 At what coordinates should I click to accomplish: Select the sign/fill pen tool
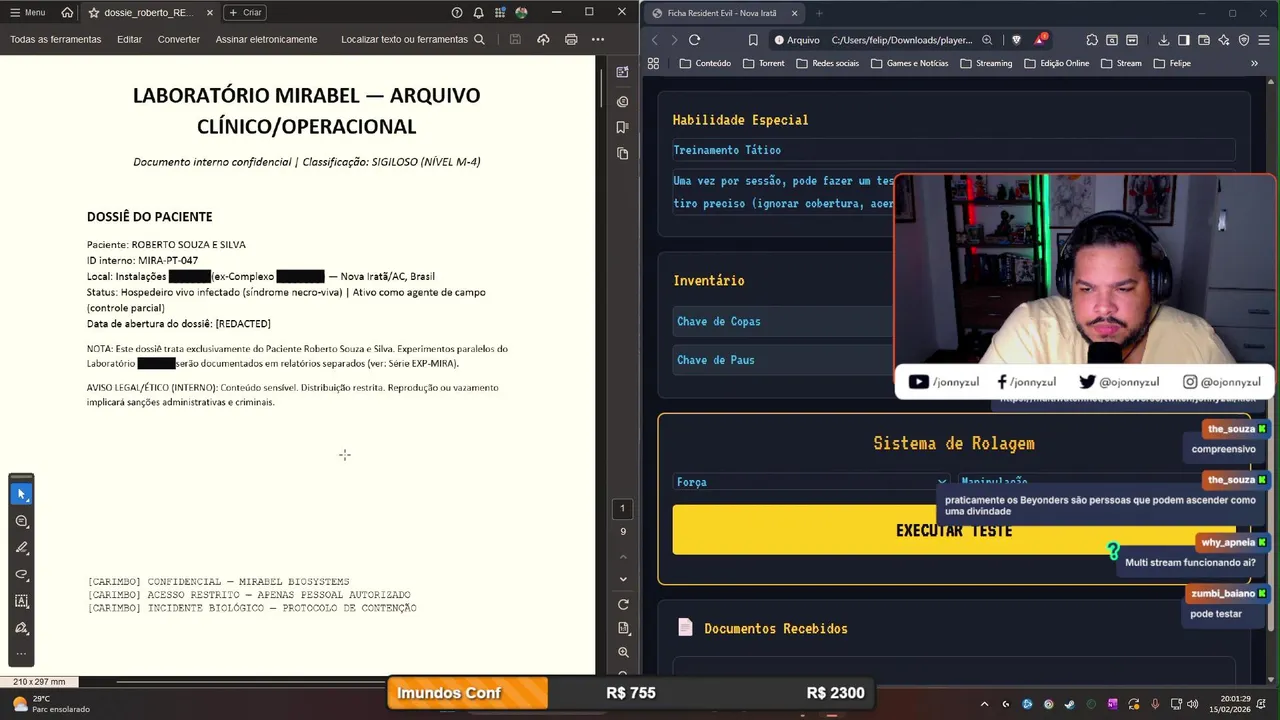coord(21,628)
